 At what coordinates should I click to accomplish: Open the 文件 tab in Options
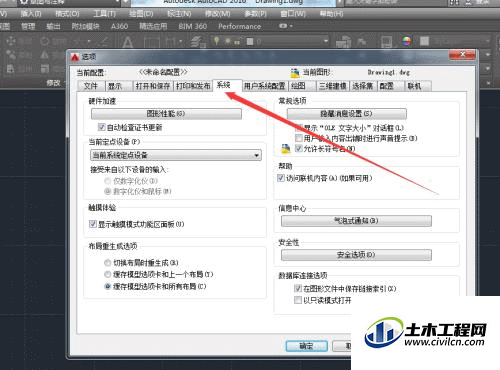click(91, 86)
